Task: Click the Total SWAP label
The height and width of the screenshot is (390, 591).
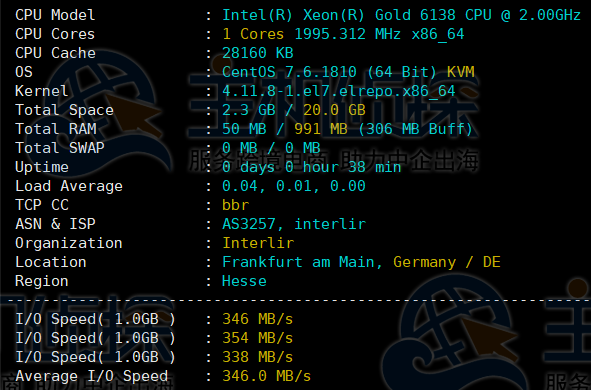Action: (60, 148)
